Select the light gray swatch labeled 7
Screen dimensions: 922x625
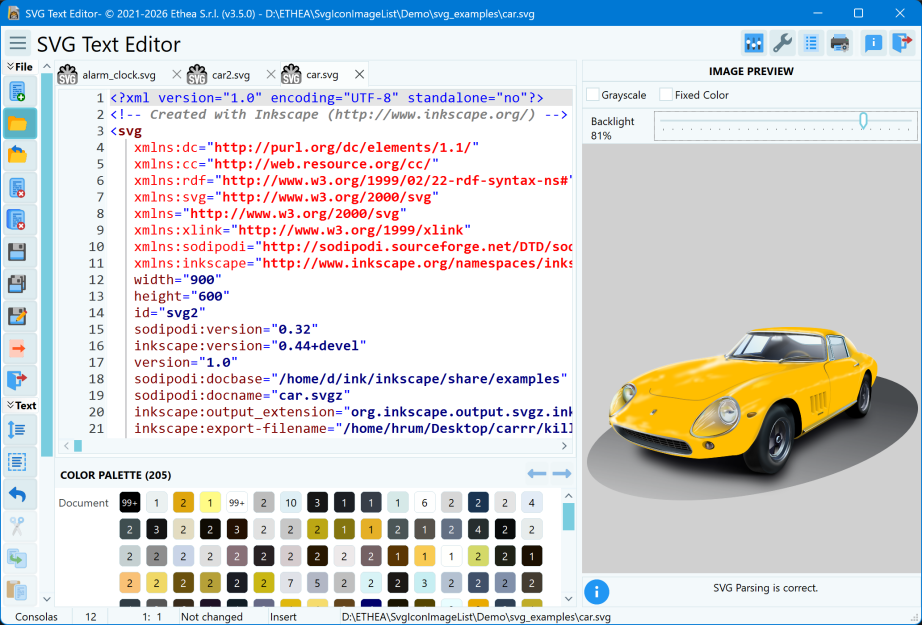[x=290, y=583]
